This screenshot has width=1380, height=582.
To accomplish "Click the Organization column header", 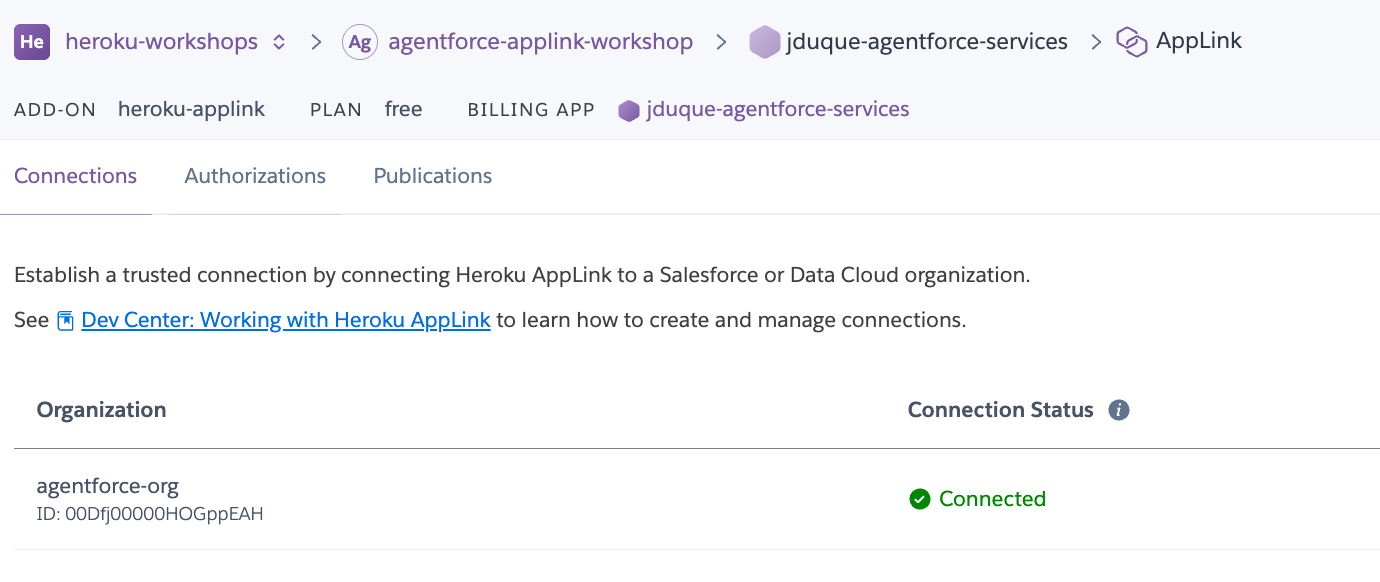I will tap(101, 409).
